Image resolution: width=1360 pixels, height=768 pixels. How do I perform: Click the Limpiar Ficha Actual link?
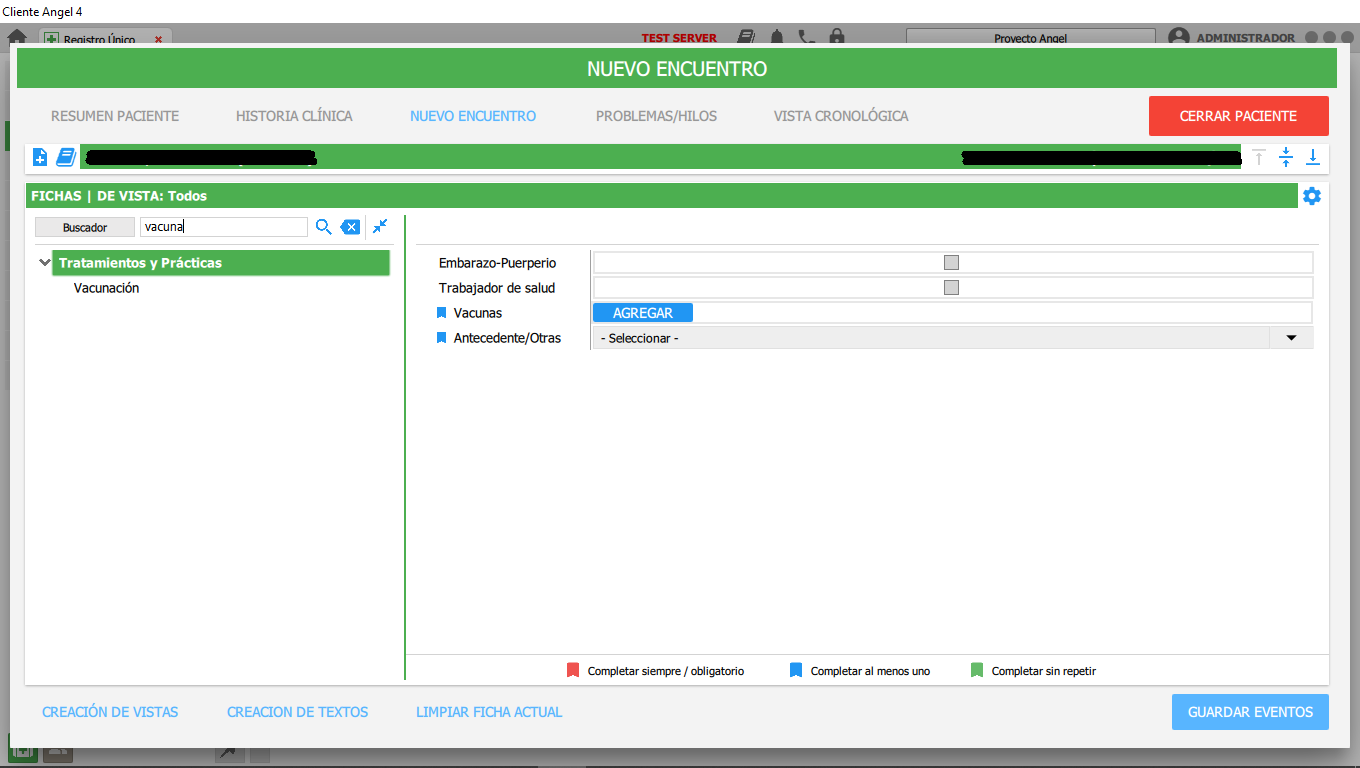tap(489, 712)
